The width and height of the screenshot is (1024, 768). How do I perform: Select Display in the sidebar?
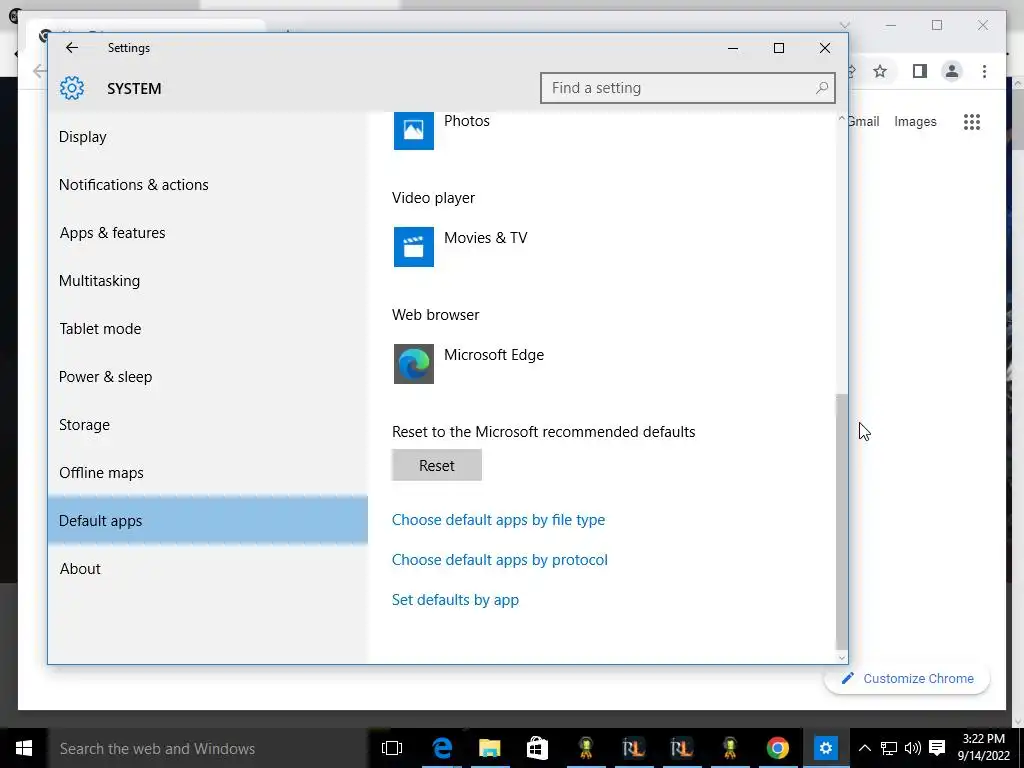click(x=208, y=137)
